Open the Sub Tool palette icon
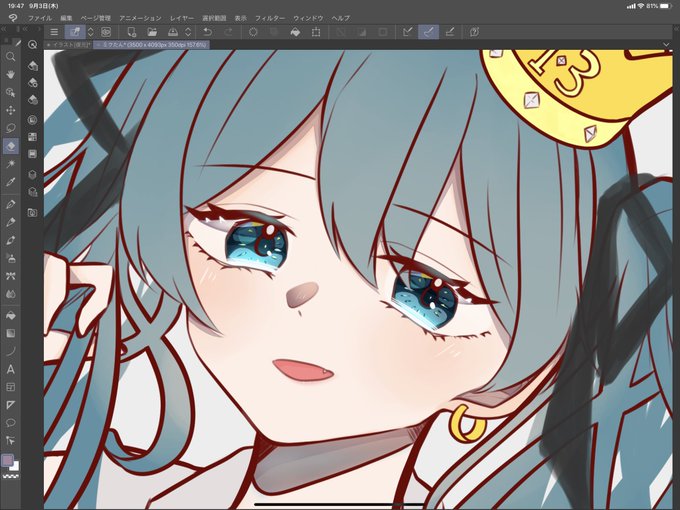The width and height of the screenshot is (680, 510). [33, 65]
